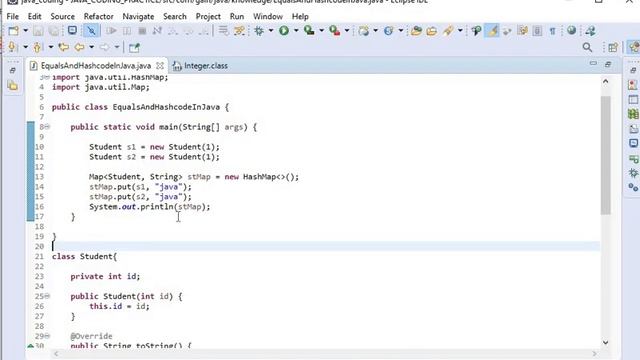
Task: Expand the Search flashlight dropdown arrow
Action: pyautogui.click(x=460, y=31)
